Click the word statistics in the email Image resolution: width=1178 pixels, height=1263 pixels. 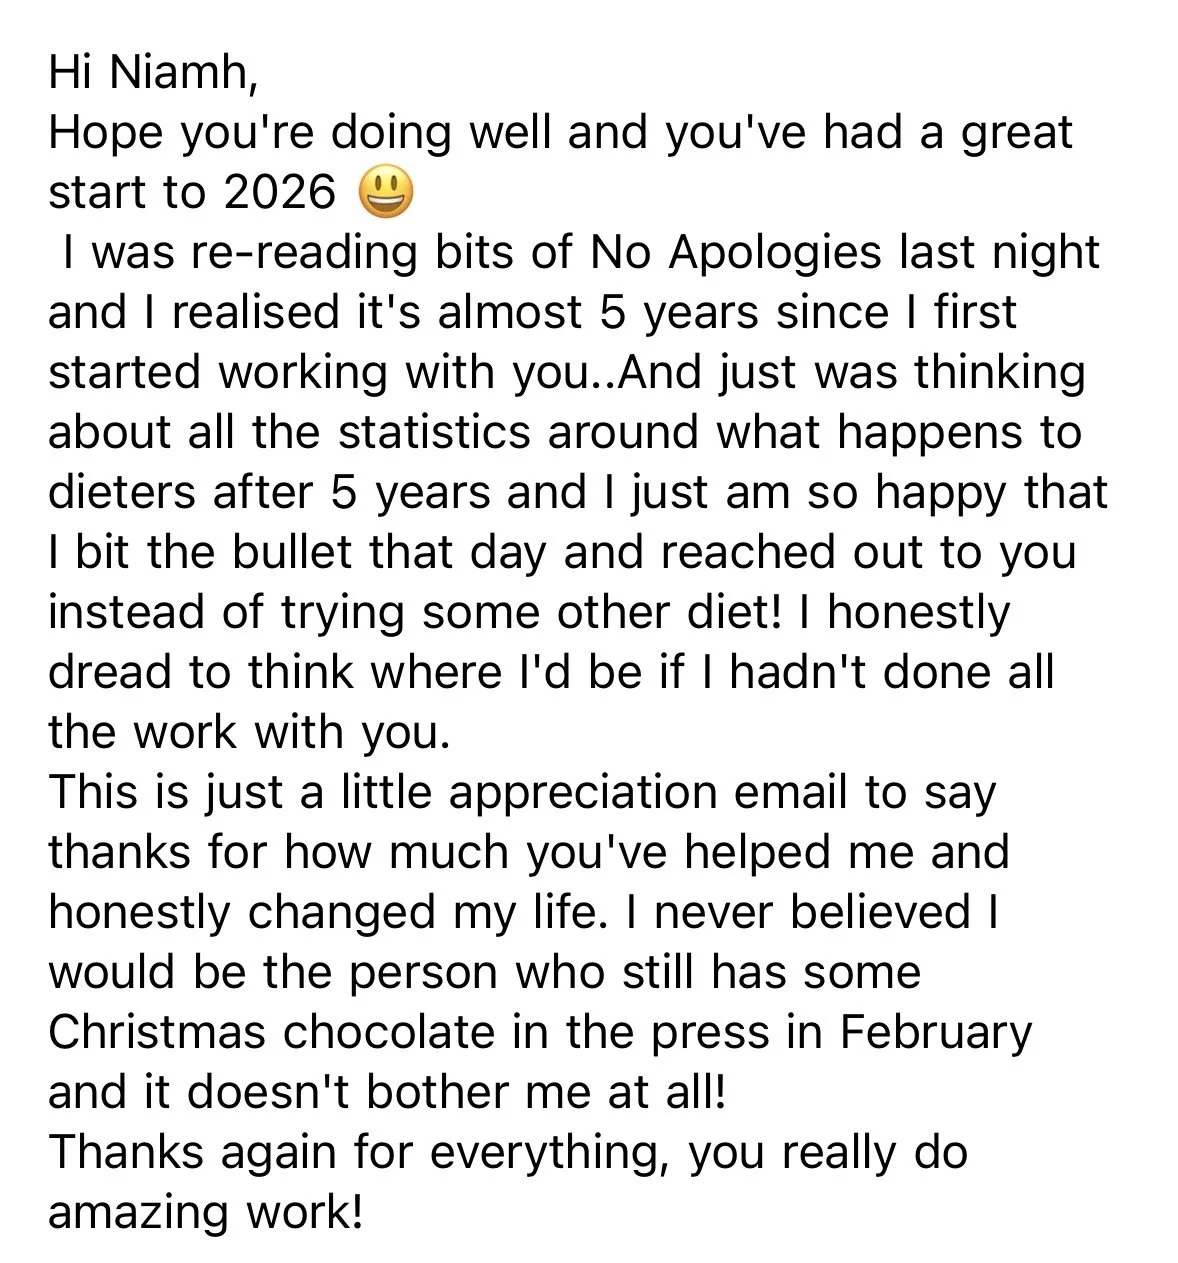pos(462,432)
